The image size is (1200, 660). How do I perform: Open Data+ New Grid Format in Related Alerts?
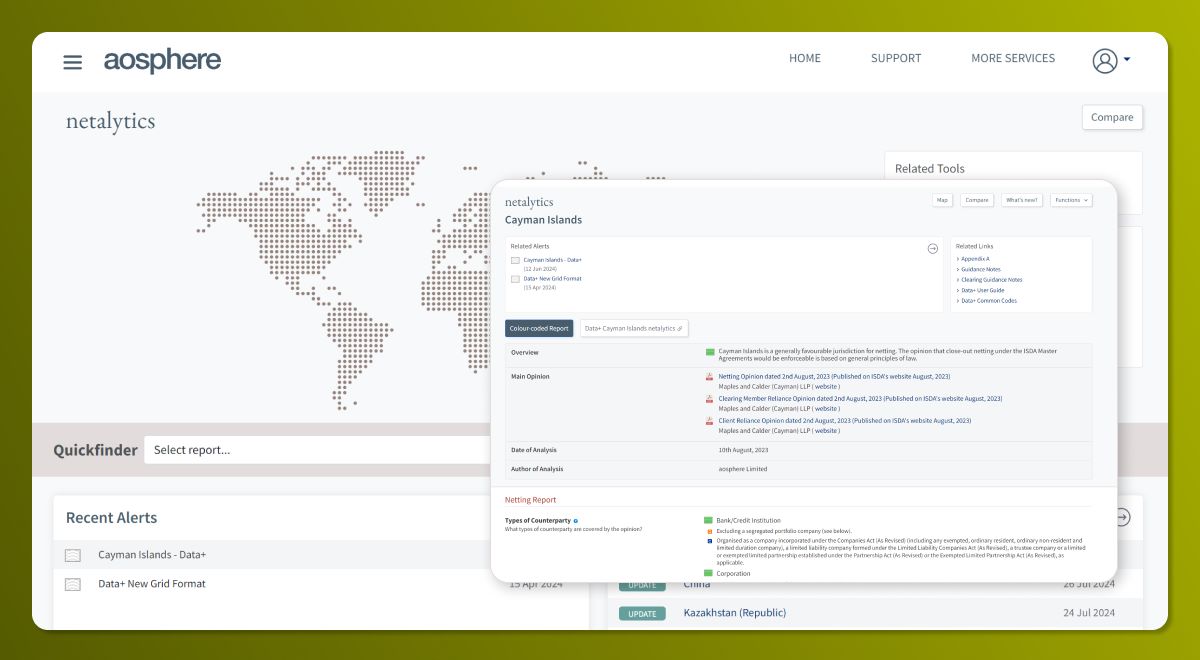coord(552,279)
